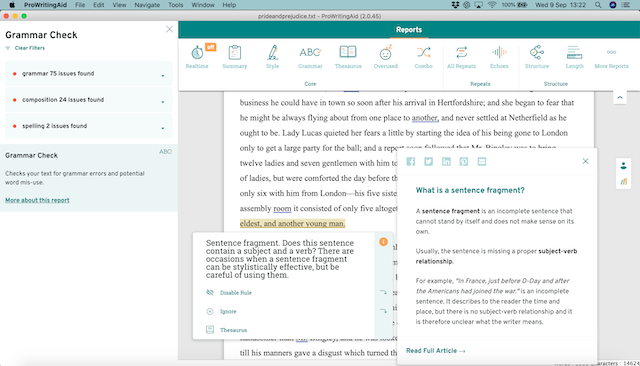Run the Grammar report

click(310, 57)
